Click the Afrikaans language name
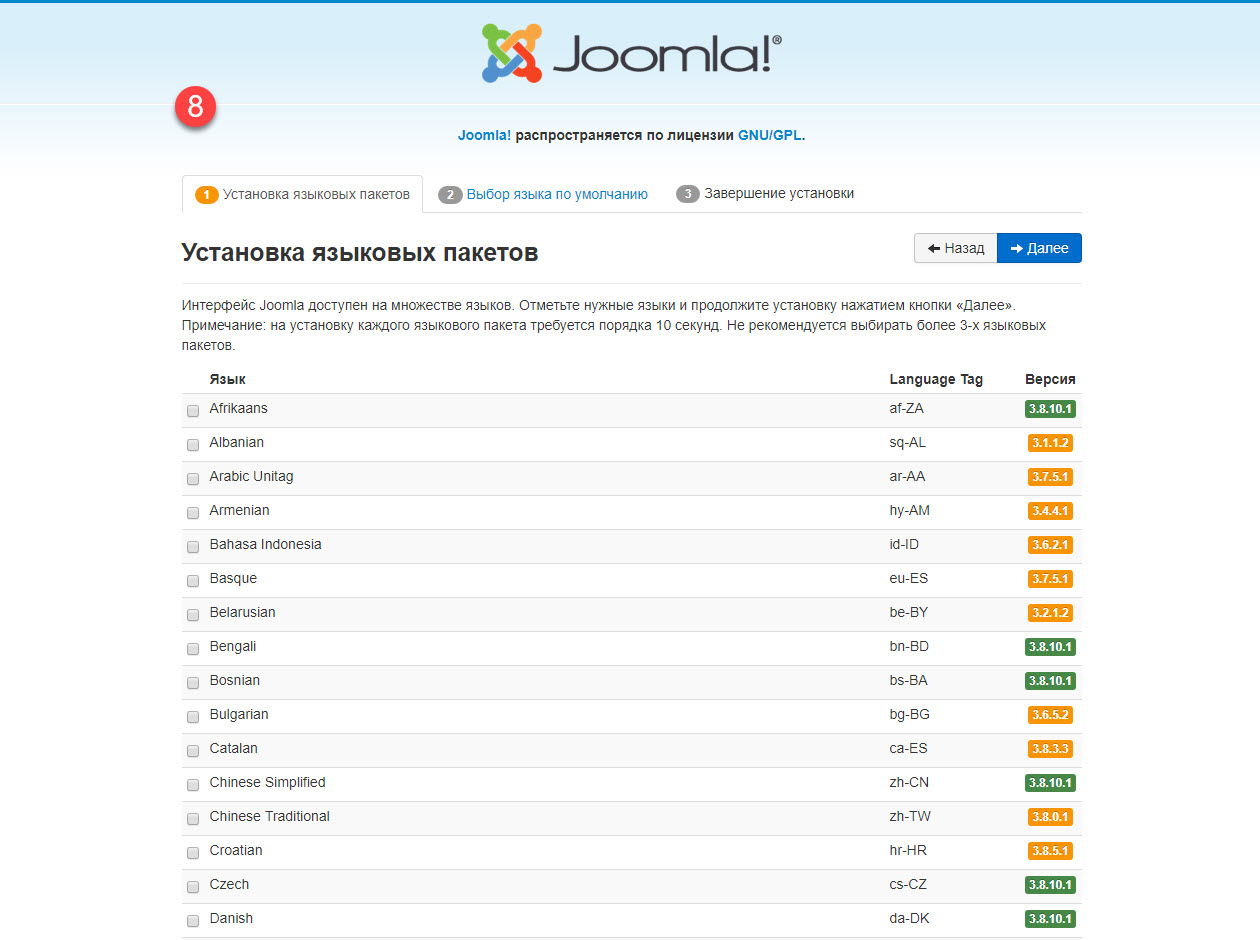Screen dimensions: 1260x940 coord(238,408)
